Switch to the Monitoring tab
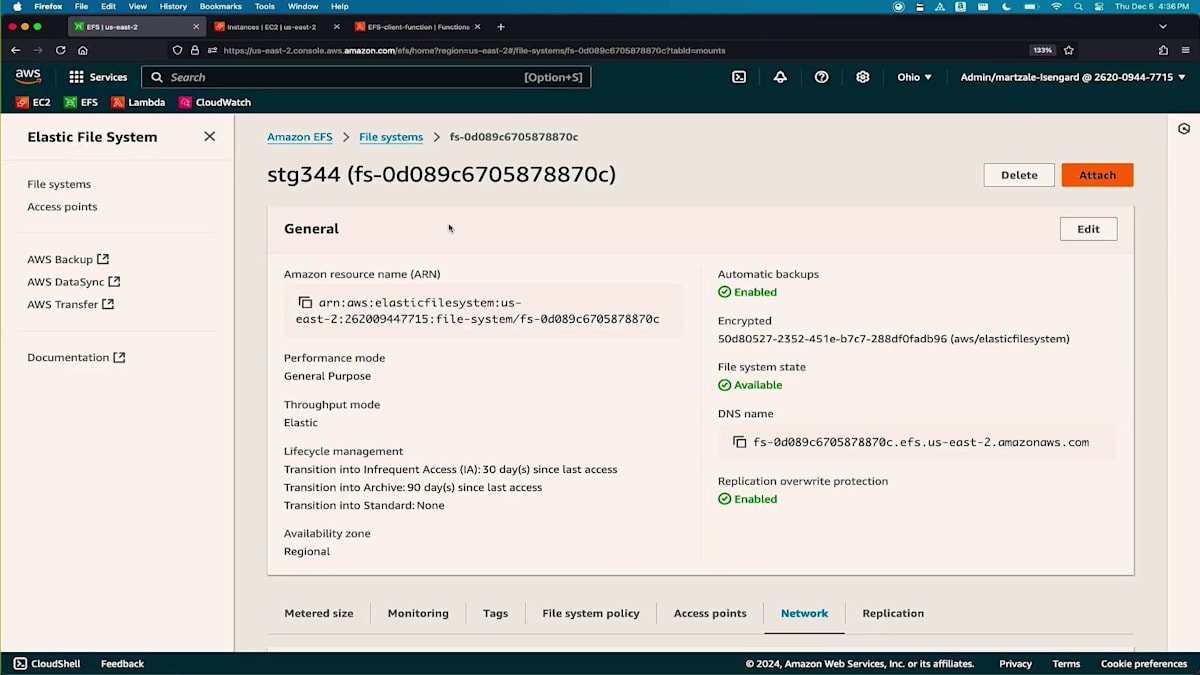The height and width of the screenshot is (675, 1200). click(x=418, y=613)
